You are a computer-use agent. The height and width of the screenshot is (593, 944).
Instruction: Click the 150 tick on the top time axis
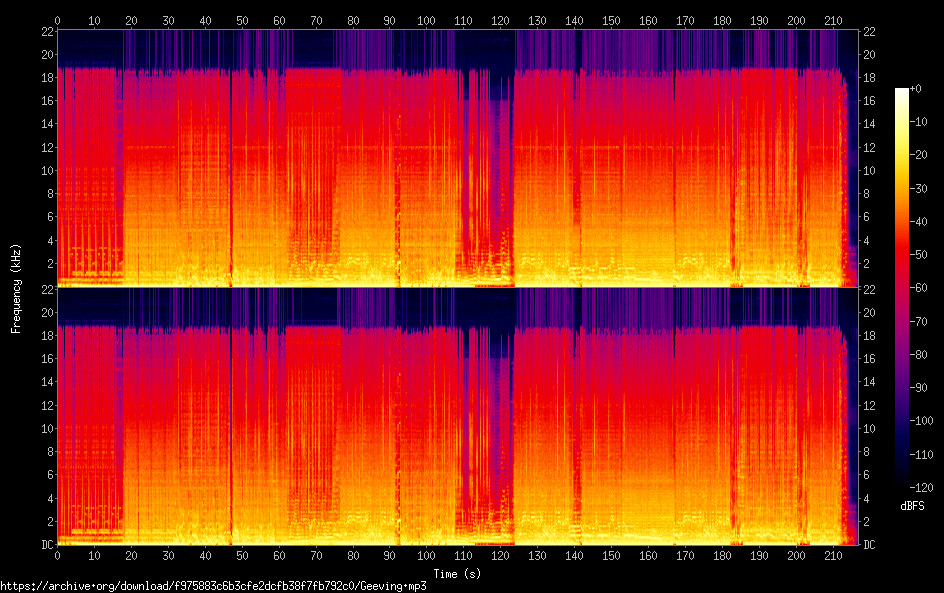click(x=612, y=20)
